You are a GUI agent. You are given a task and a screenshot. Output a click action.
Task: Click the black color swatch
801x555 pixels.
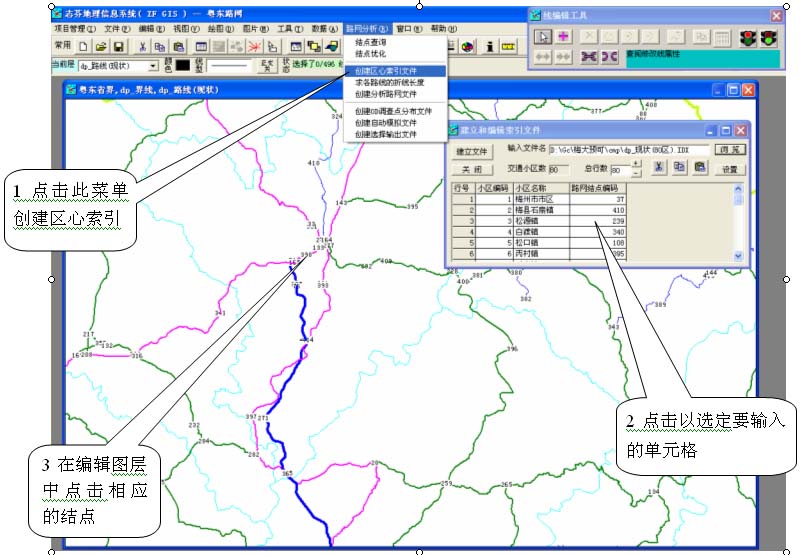click(x=183, y=66)
